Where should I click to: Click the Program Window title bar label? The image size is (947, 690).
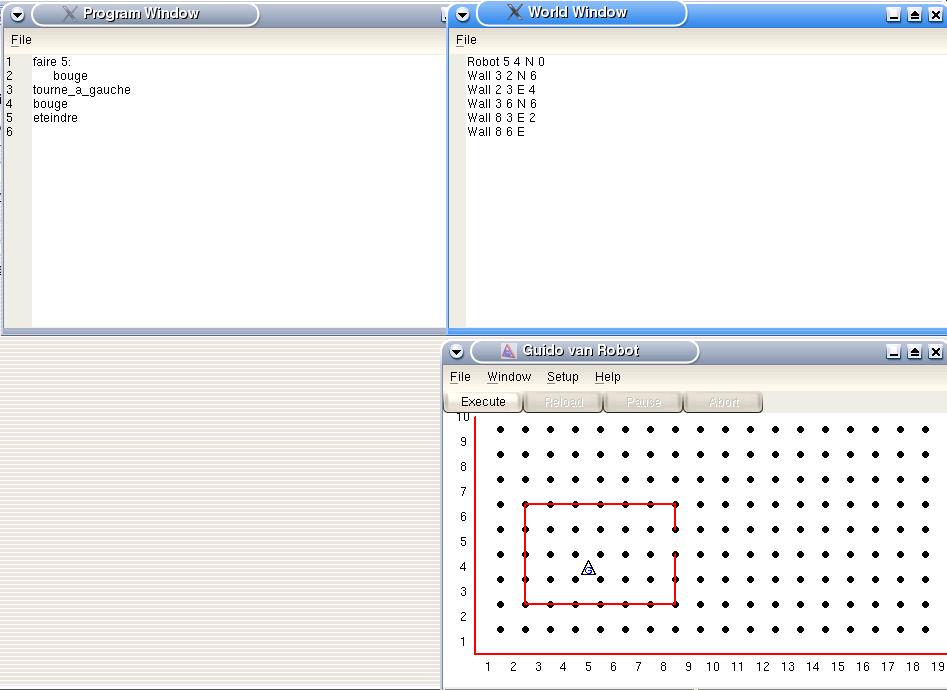[x=141, y=13]
